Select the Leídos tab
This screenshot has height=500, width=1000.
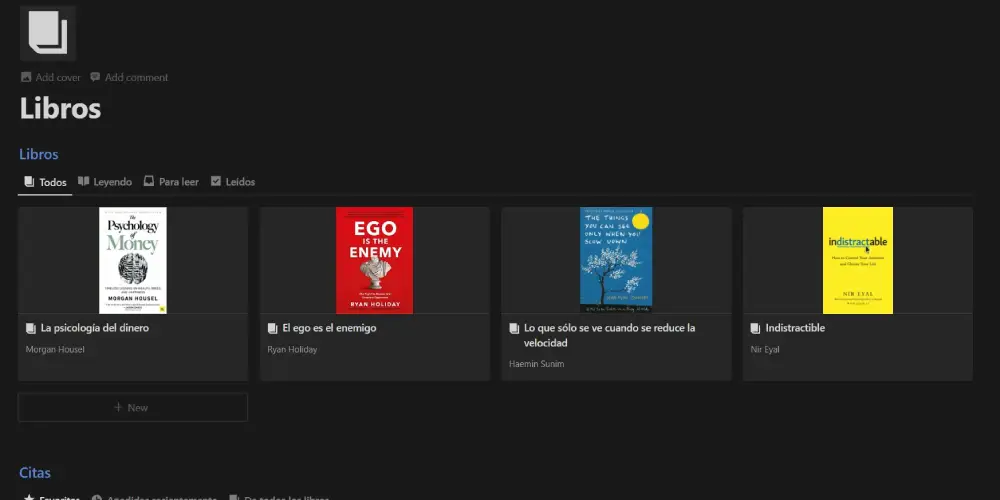pos(233,182)
